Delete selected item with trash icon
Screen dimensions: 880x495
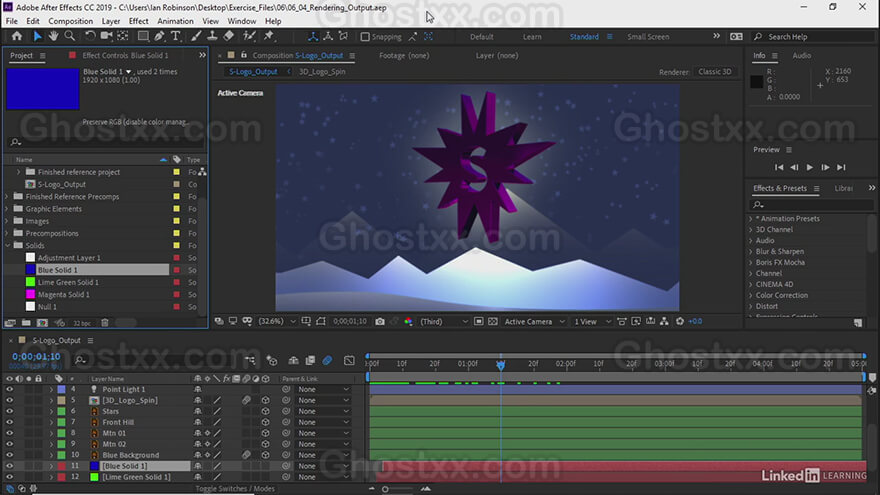(x=104, y=323)
